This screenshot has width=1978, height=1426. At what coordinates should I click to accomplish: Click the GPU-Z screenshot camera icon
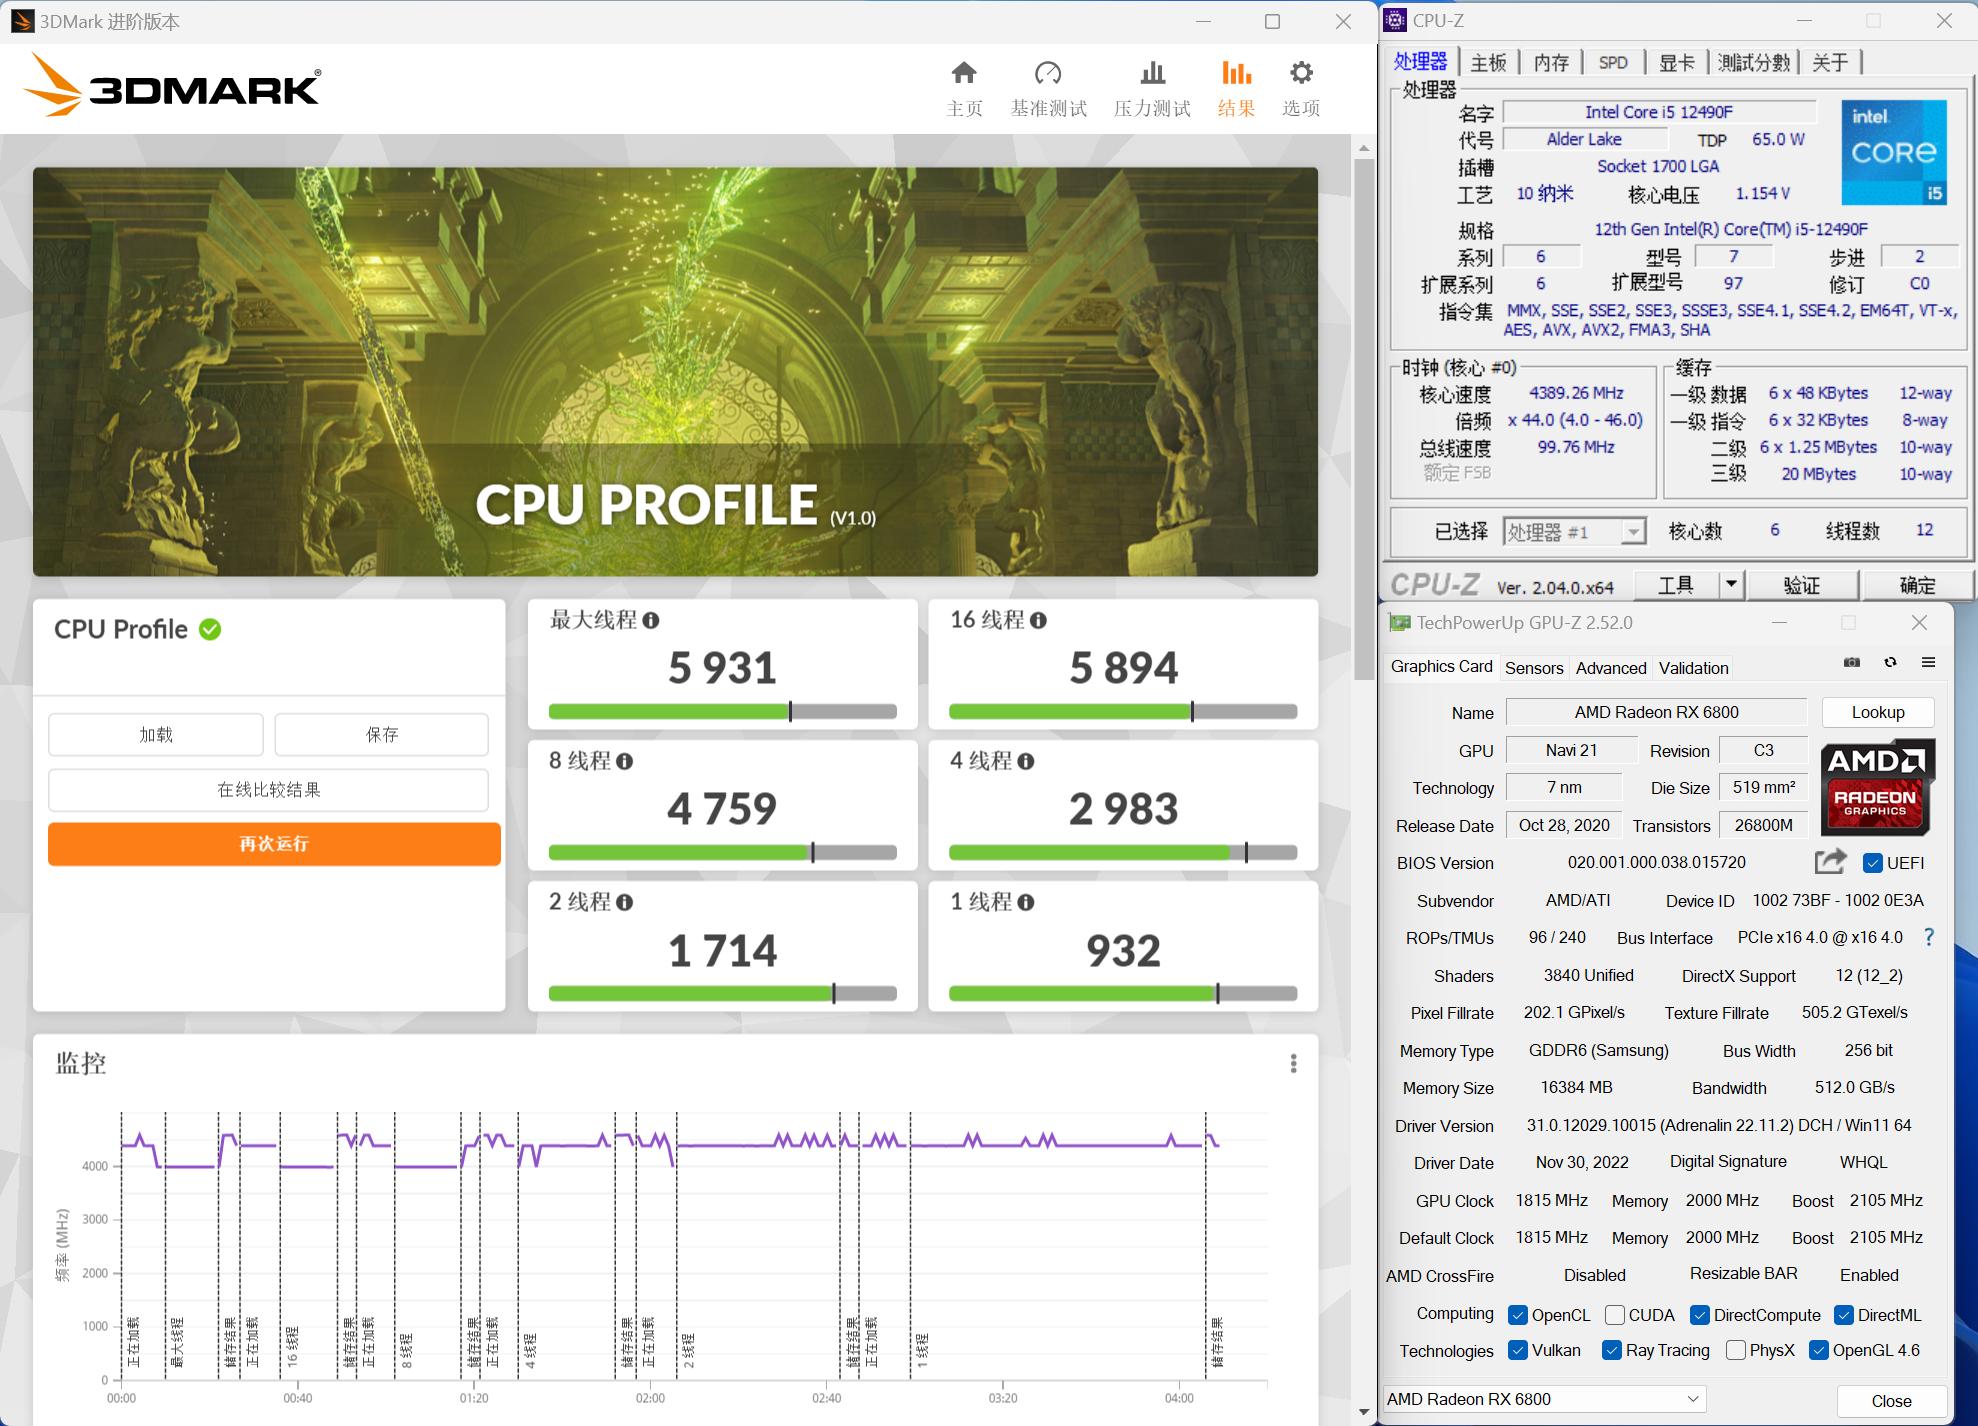coord(1852,663)
